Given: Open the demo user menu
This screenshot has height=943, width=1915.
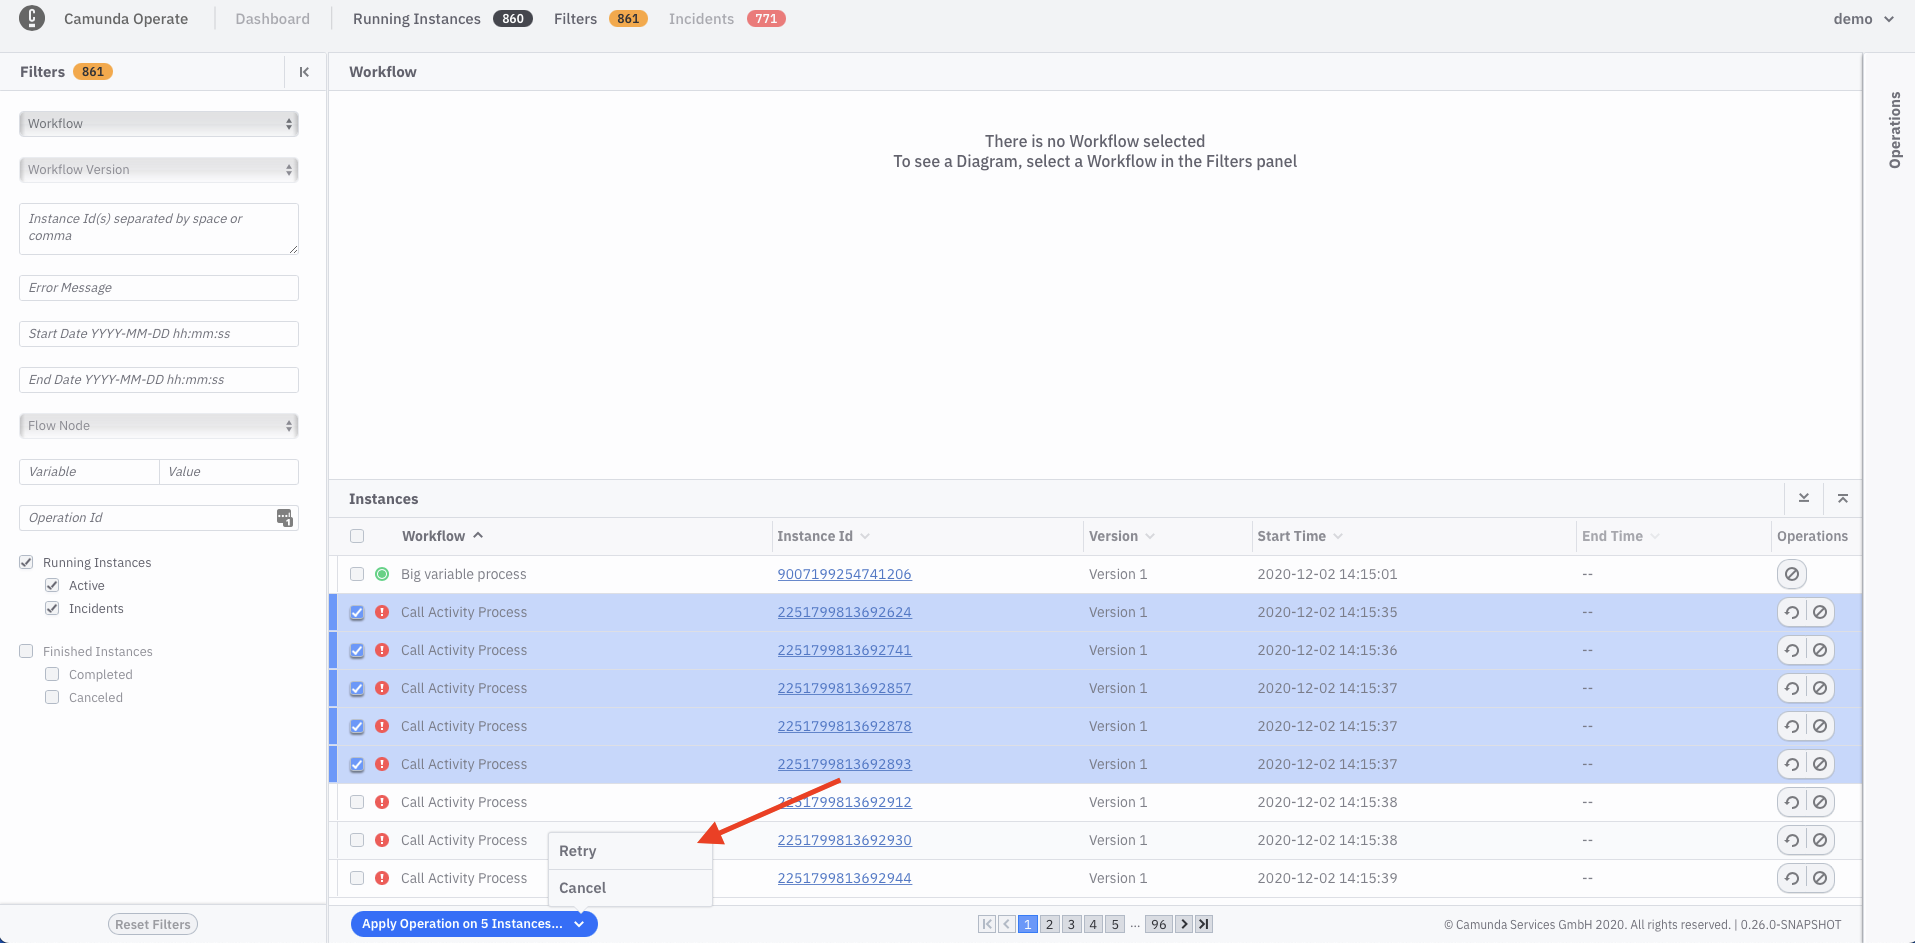Looking at the screenshot, I should point(1863,19).
